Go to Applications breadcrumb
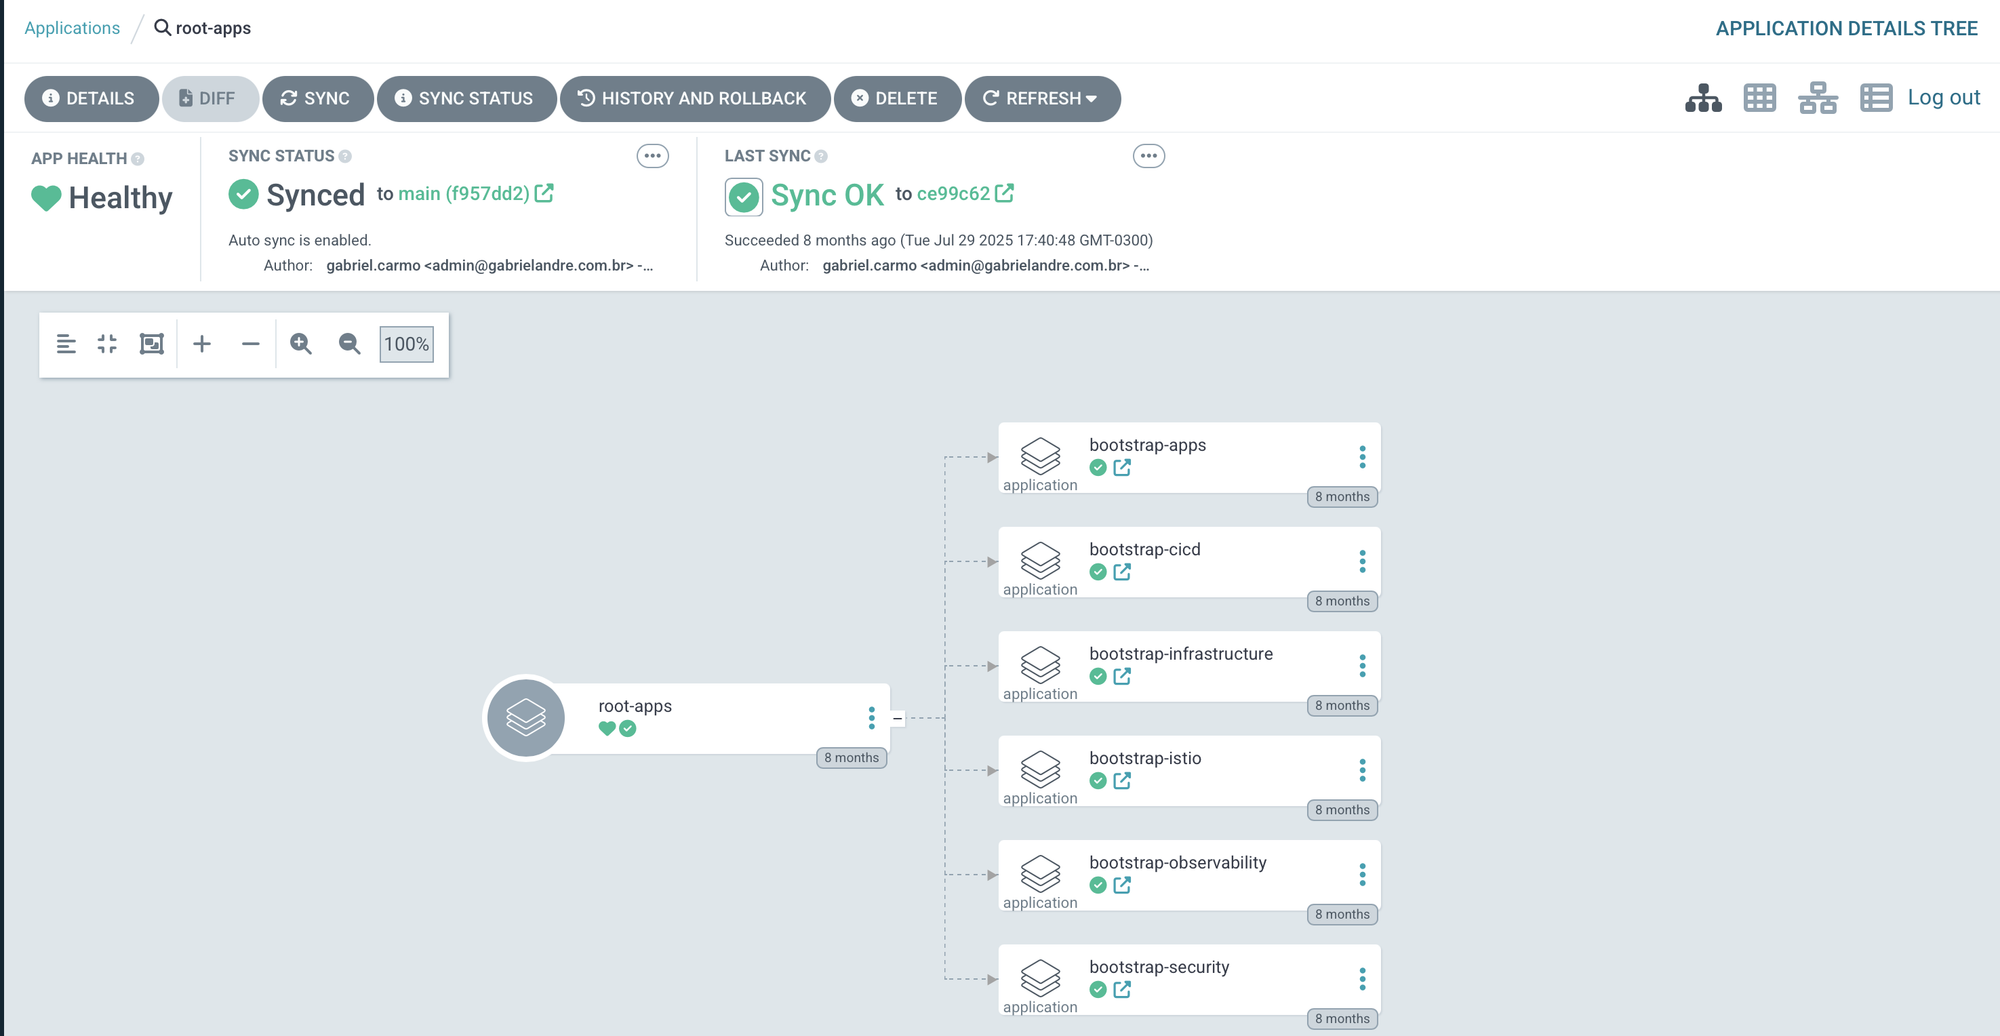 pyautogui.click(x=72, y=28)
